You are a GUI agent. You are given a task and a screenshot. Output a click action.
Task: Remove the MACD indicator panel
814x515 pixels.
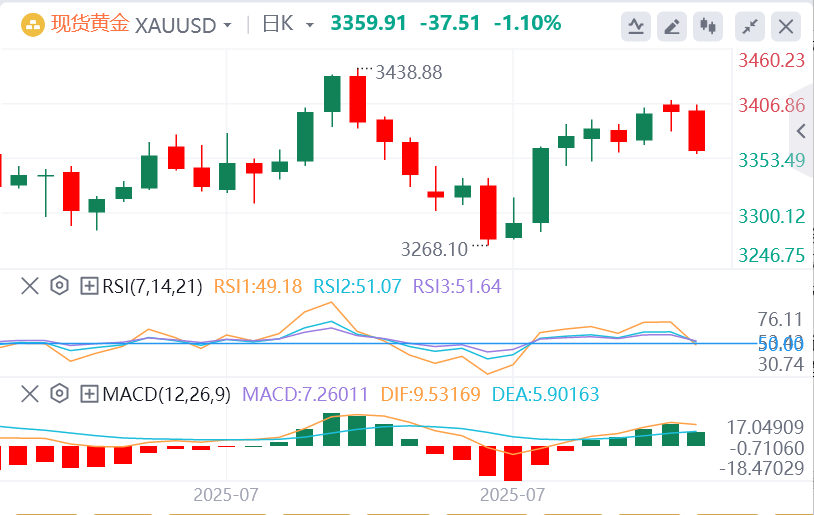(x=30, y=394)
